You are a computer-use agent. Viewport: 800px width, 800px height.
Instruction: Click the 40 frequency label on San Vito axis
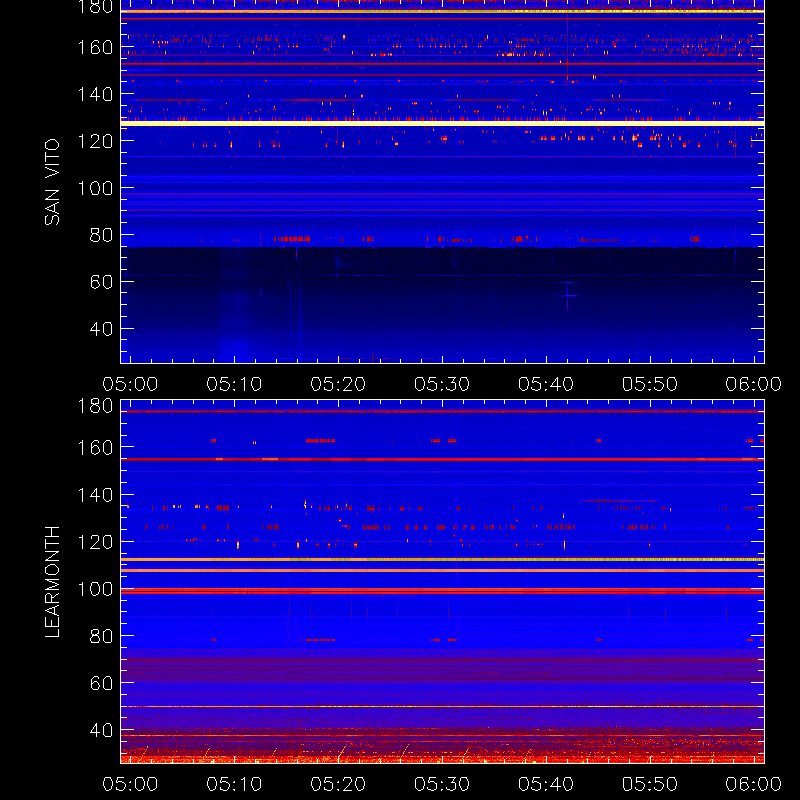click(x=101, y=329)
